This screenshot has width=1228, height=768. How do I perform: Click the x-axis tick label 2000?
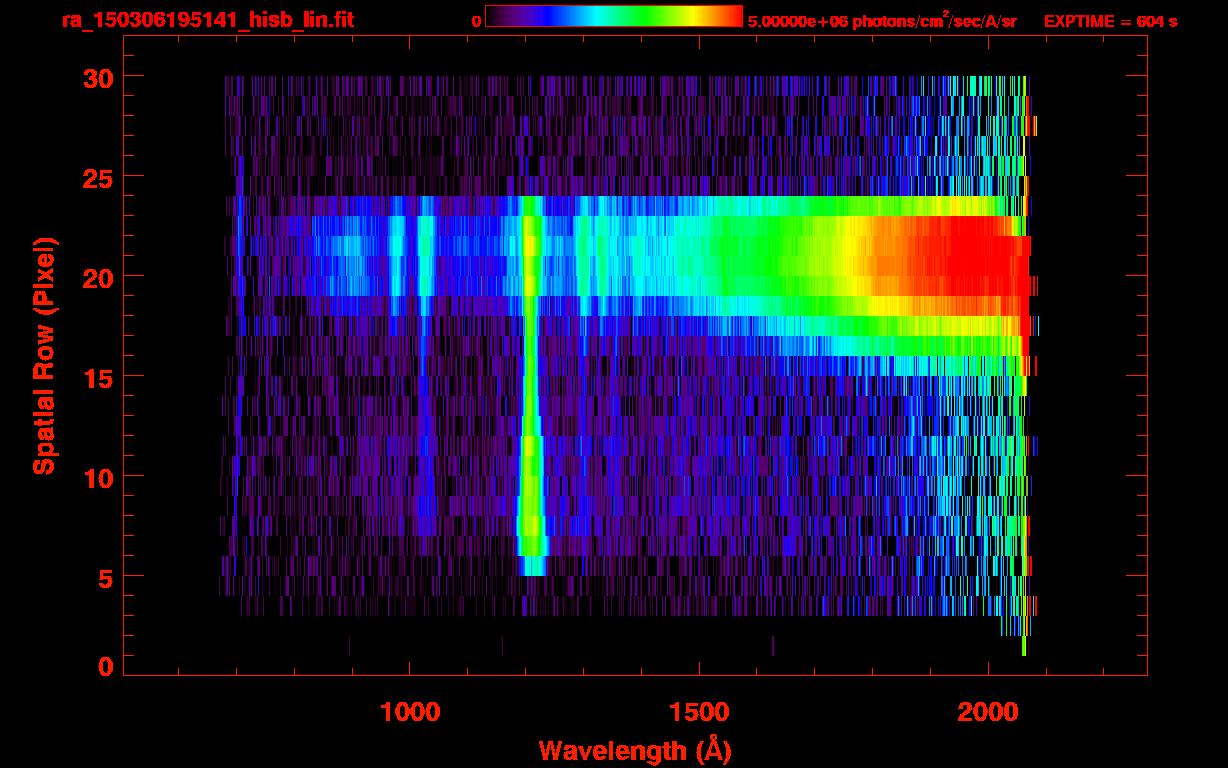(988, 712)
